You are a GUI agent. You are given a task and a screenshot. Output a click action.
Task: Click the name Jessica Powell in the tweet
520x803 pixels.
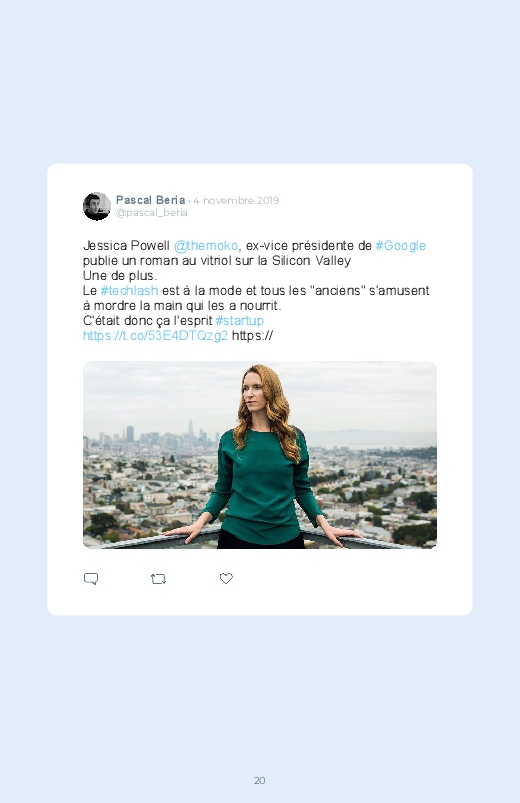click(126, 246)
